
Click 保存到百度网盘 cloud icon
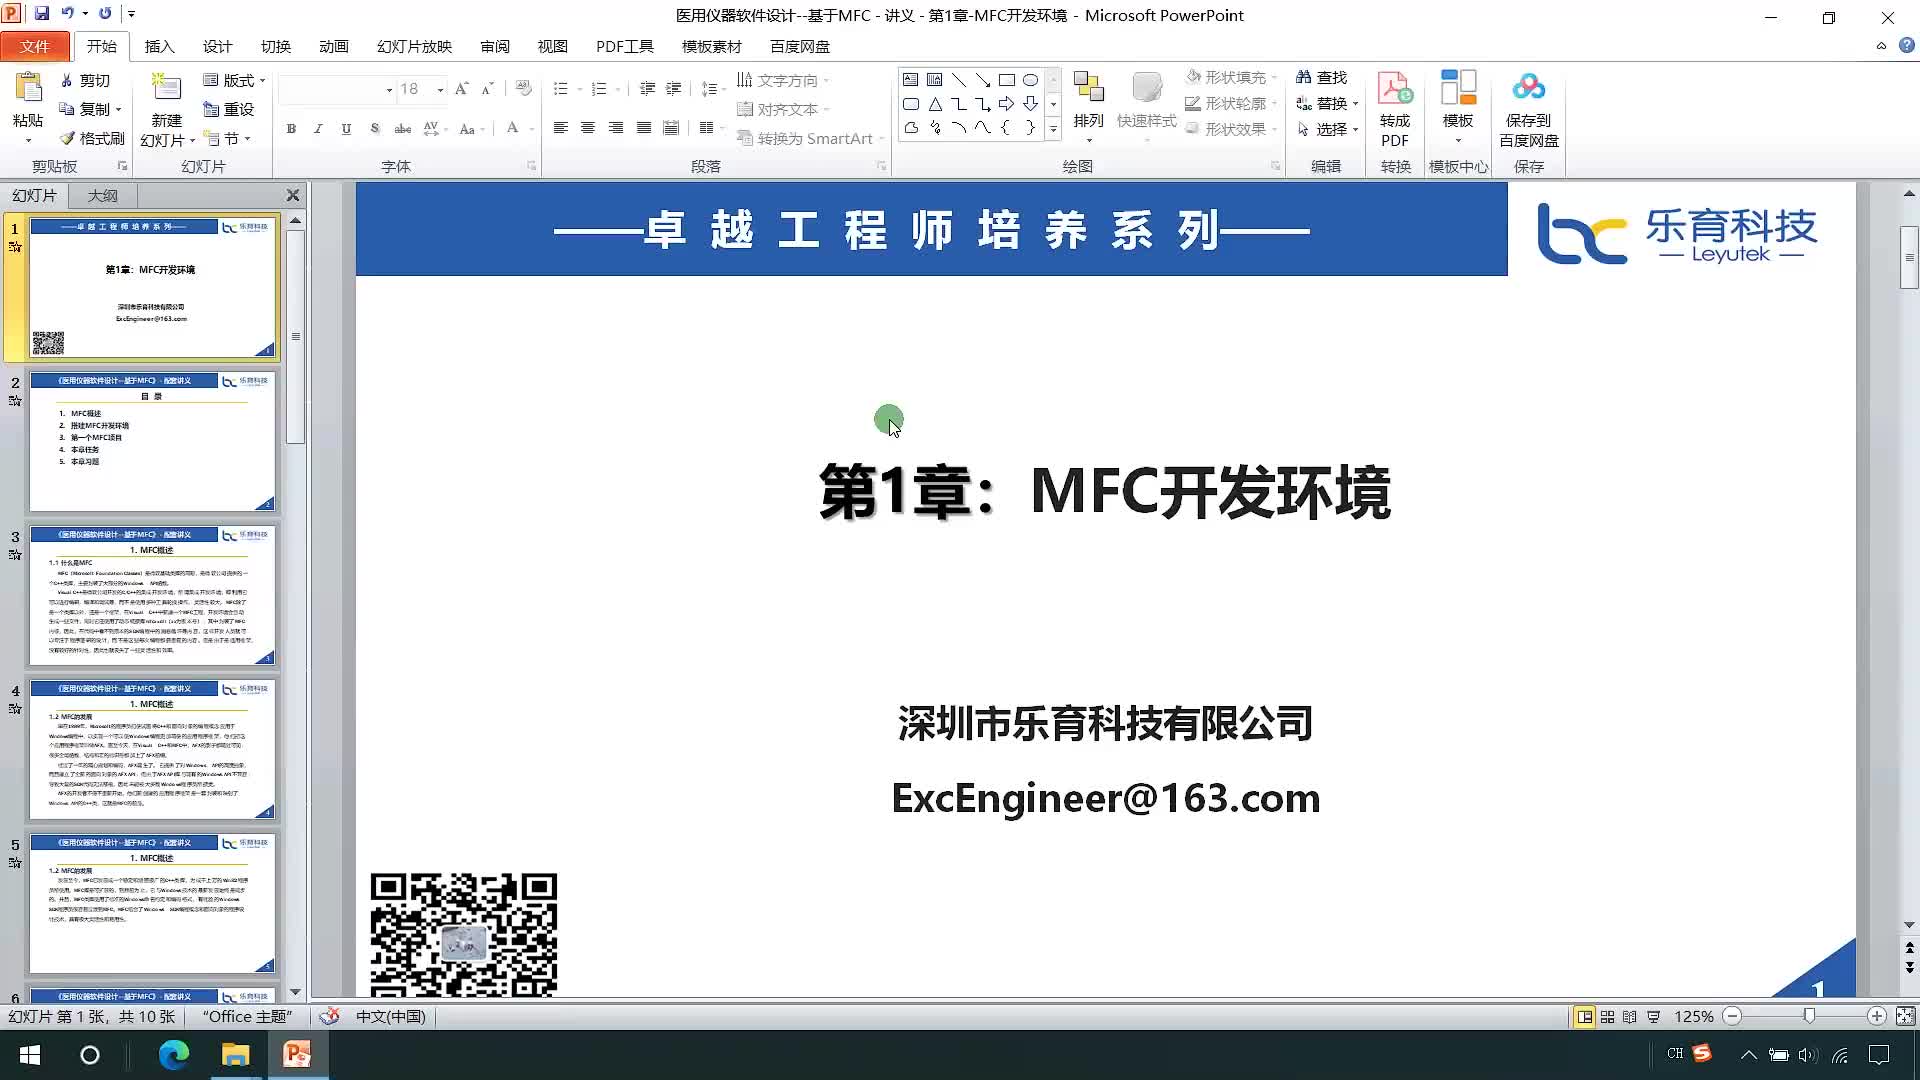[x=1528, y=88]
